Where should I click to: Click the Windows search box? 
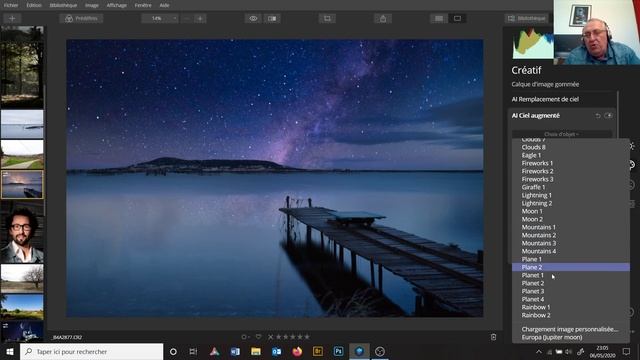[x=91, y=351]
